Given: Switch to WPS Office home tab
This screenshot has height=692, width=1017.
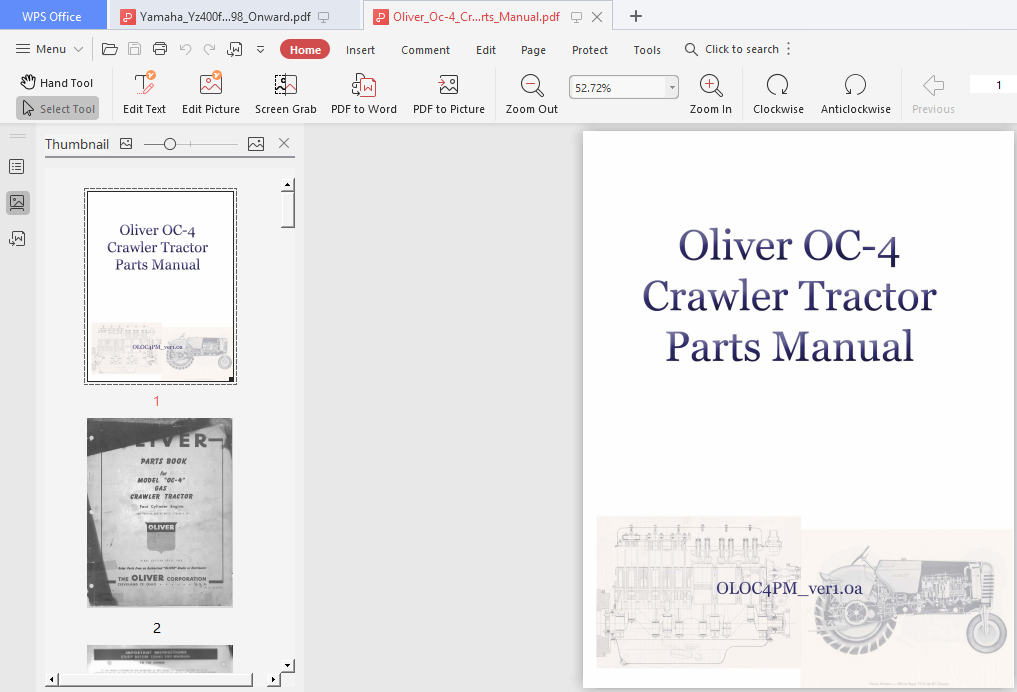Looking at the screenshot, I should click(x=52, y=16).
